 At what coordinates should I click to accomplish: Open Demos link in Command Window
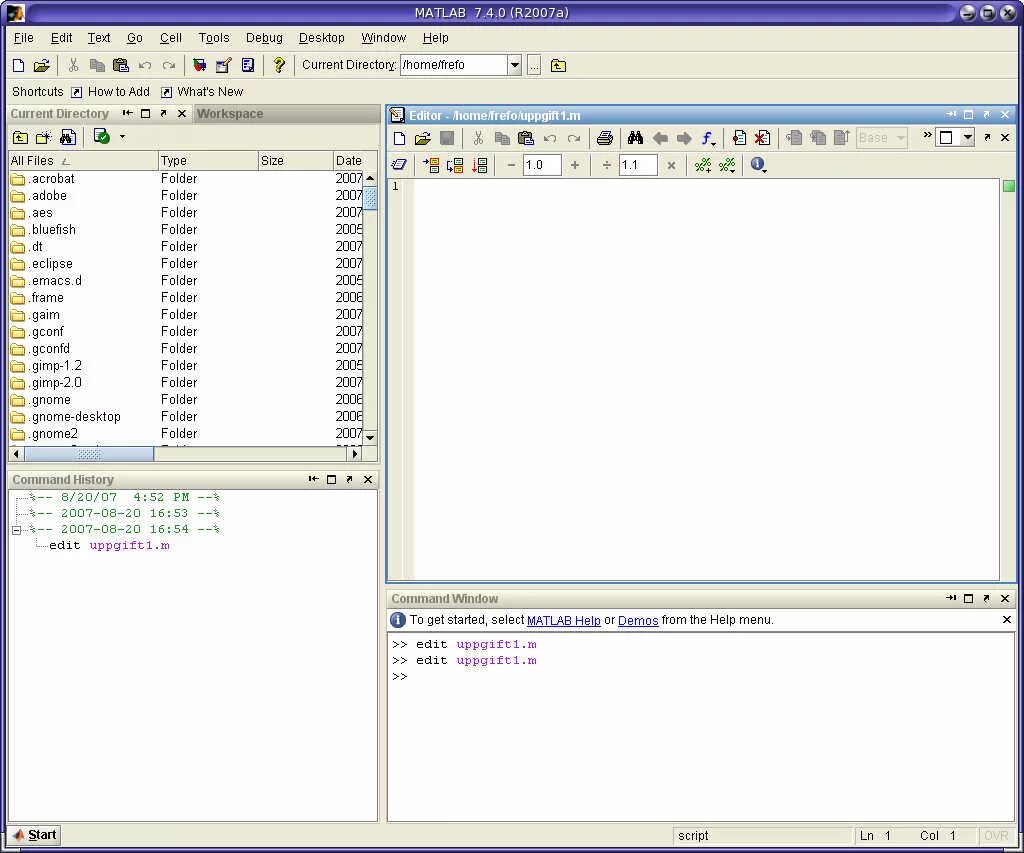[638, 620]
